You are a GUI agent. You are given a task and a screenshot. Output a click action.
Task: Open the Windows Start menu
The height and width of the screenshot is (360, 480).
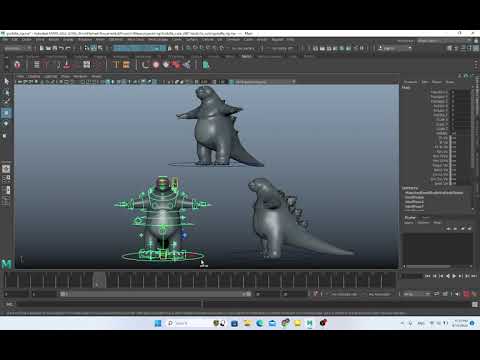click(158, 323)
